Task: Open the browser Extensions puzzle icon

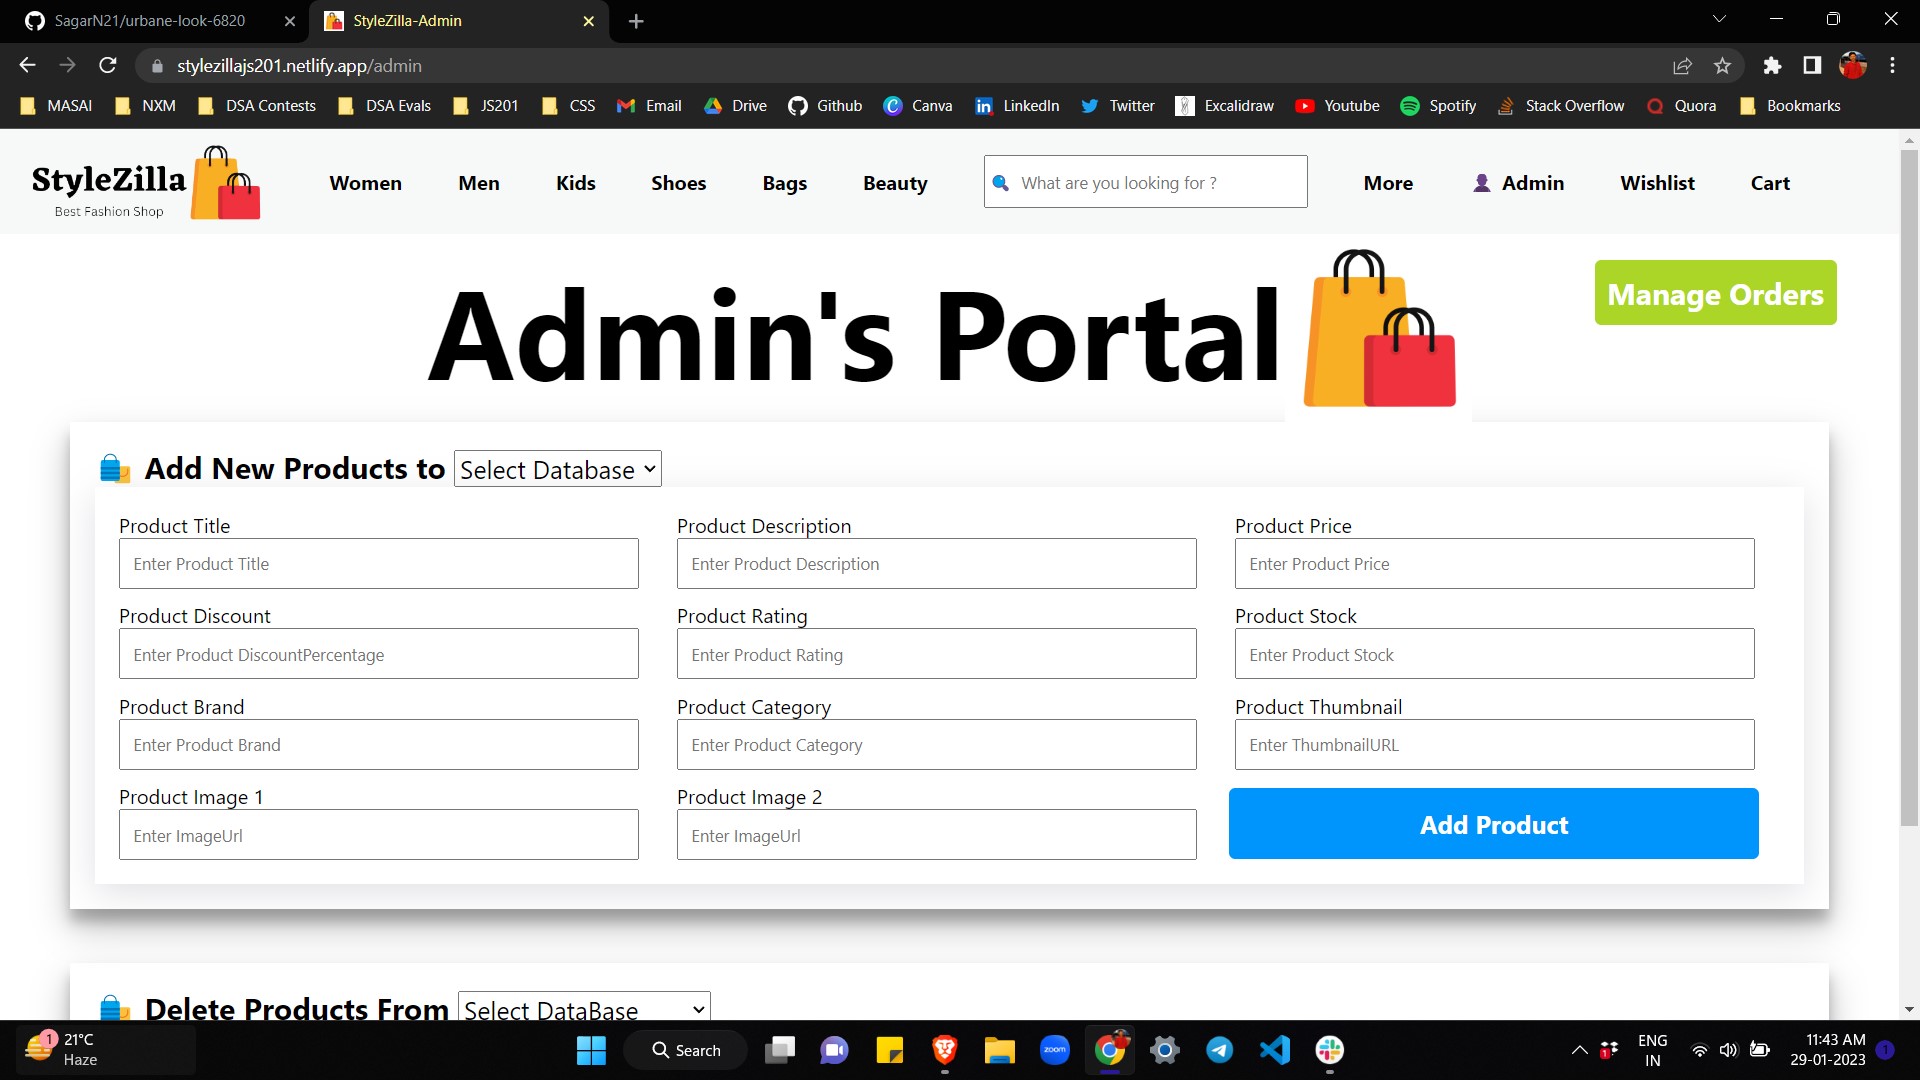Action: [x=1772, y=66]
